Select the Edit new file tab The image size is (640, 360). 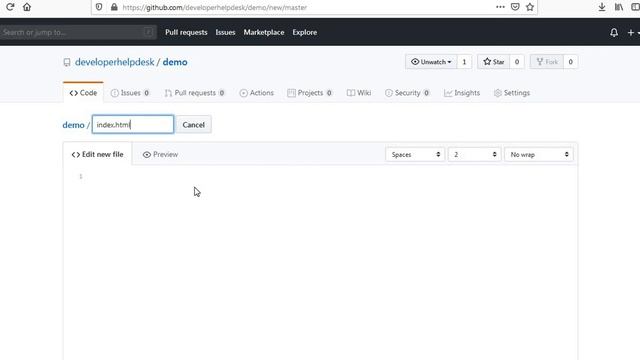point(98,154)
